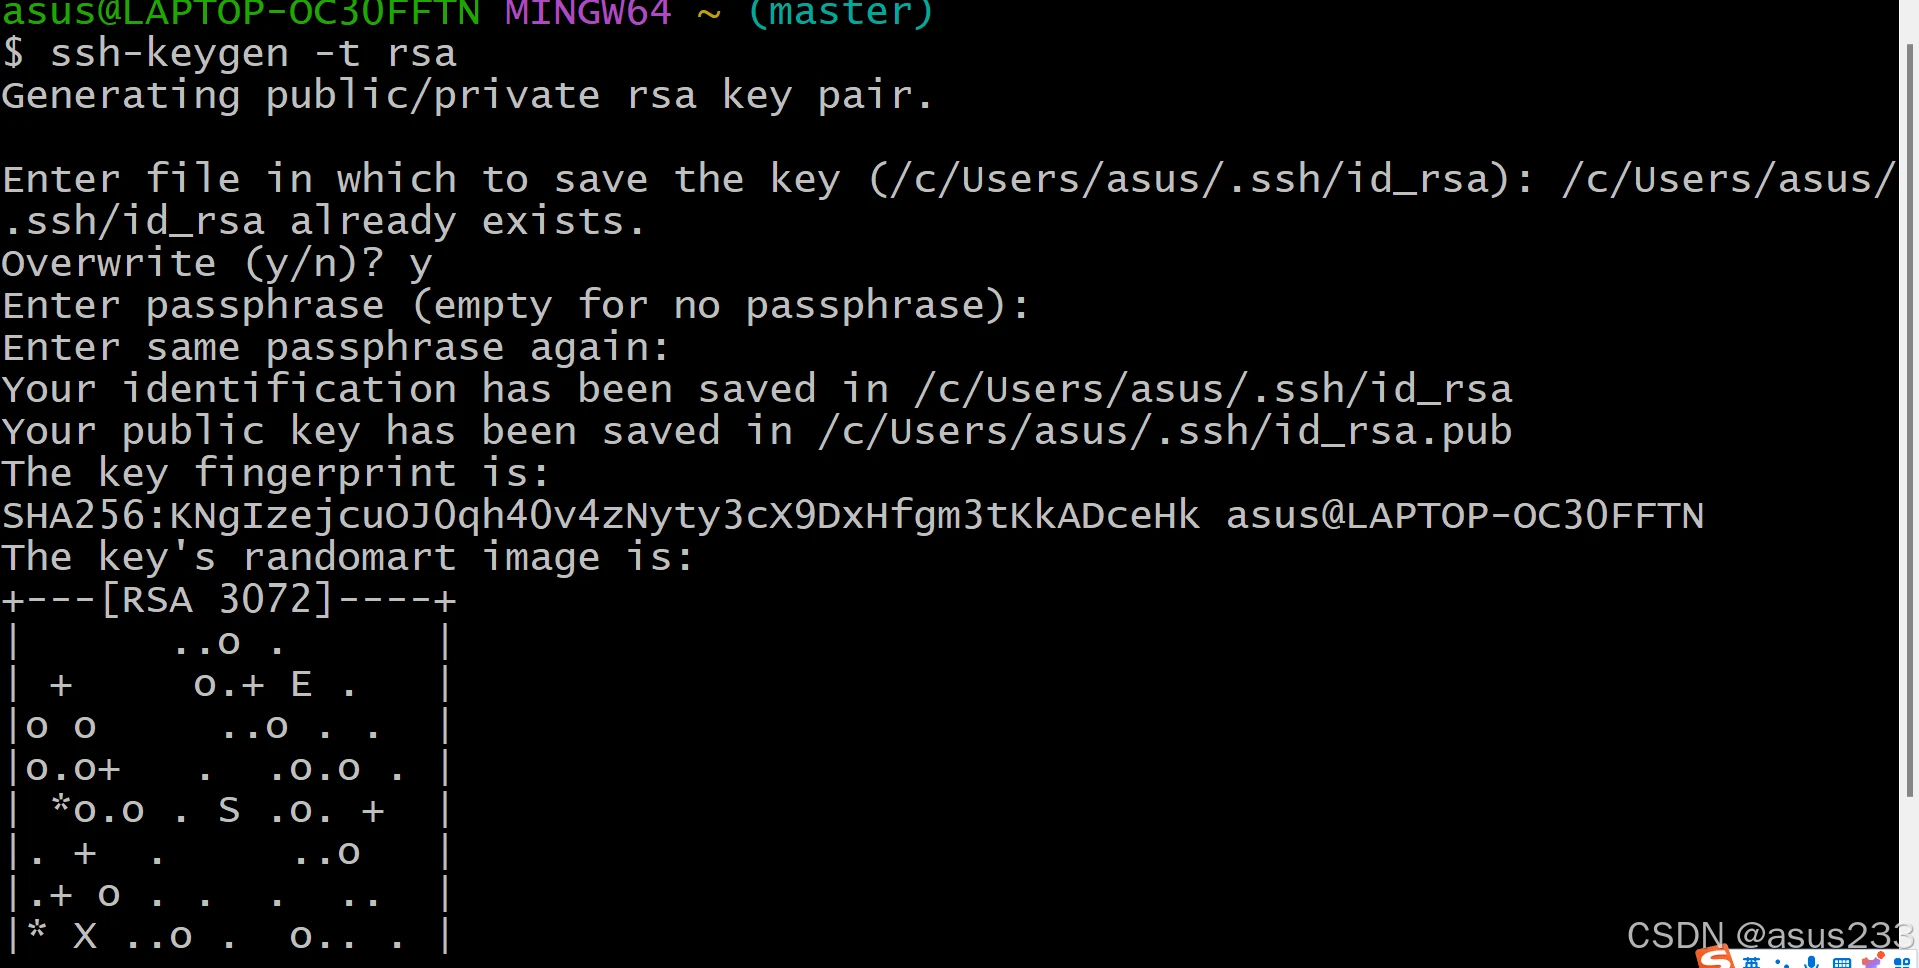Click the CSDN @asus233 watermark
1919x968 pixels.
[x=1770, y=936]
